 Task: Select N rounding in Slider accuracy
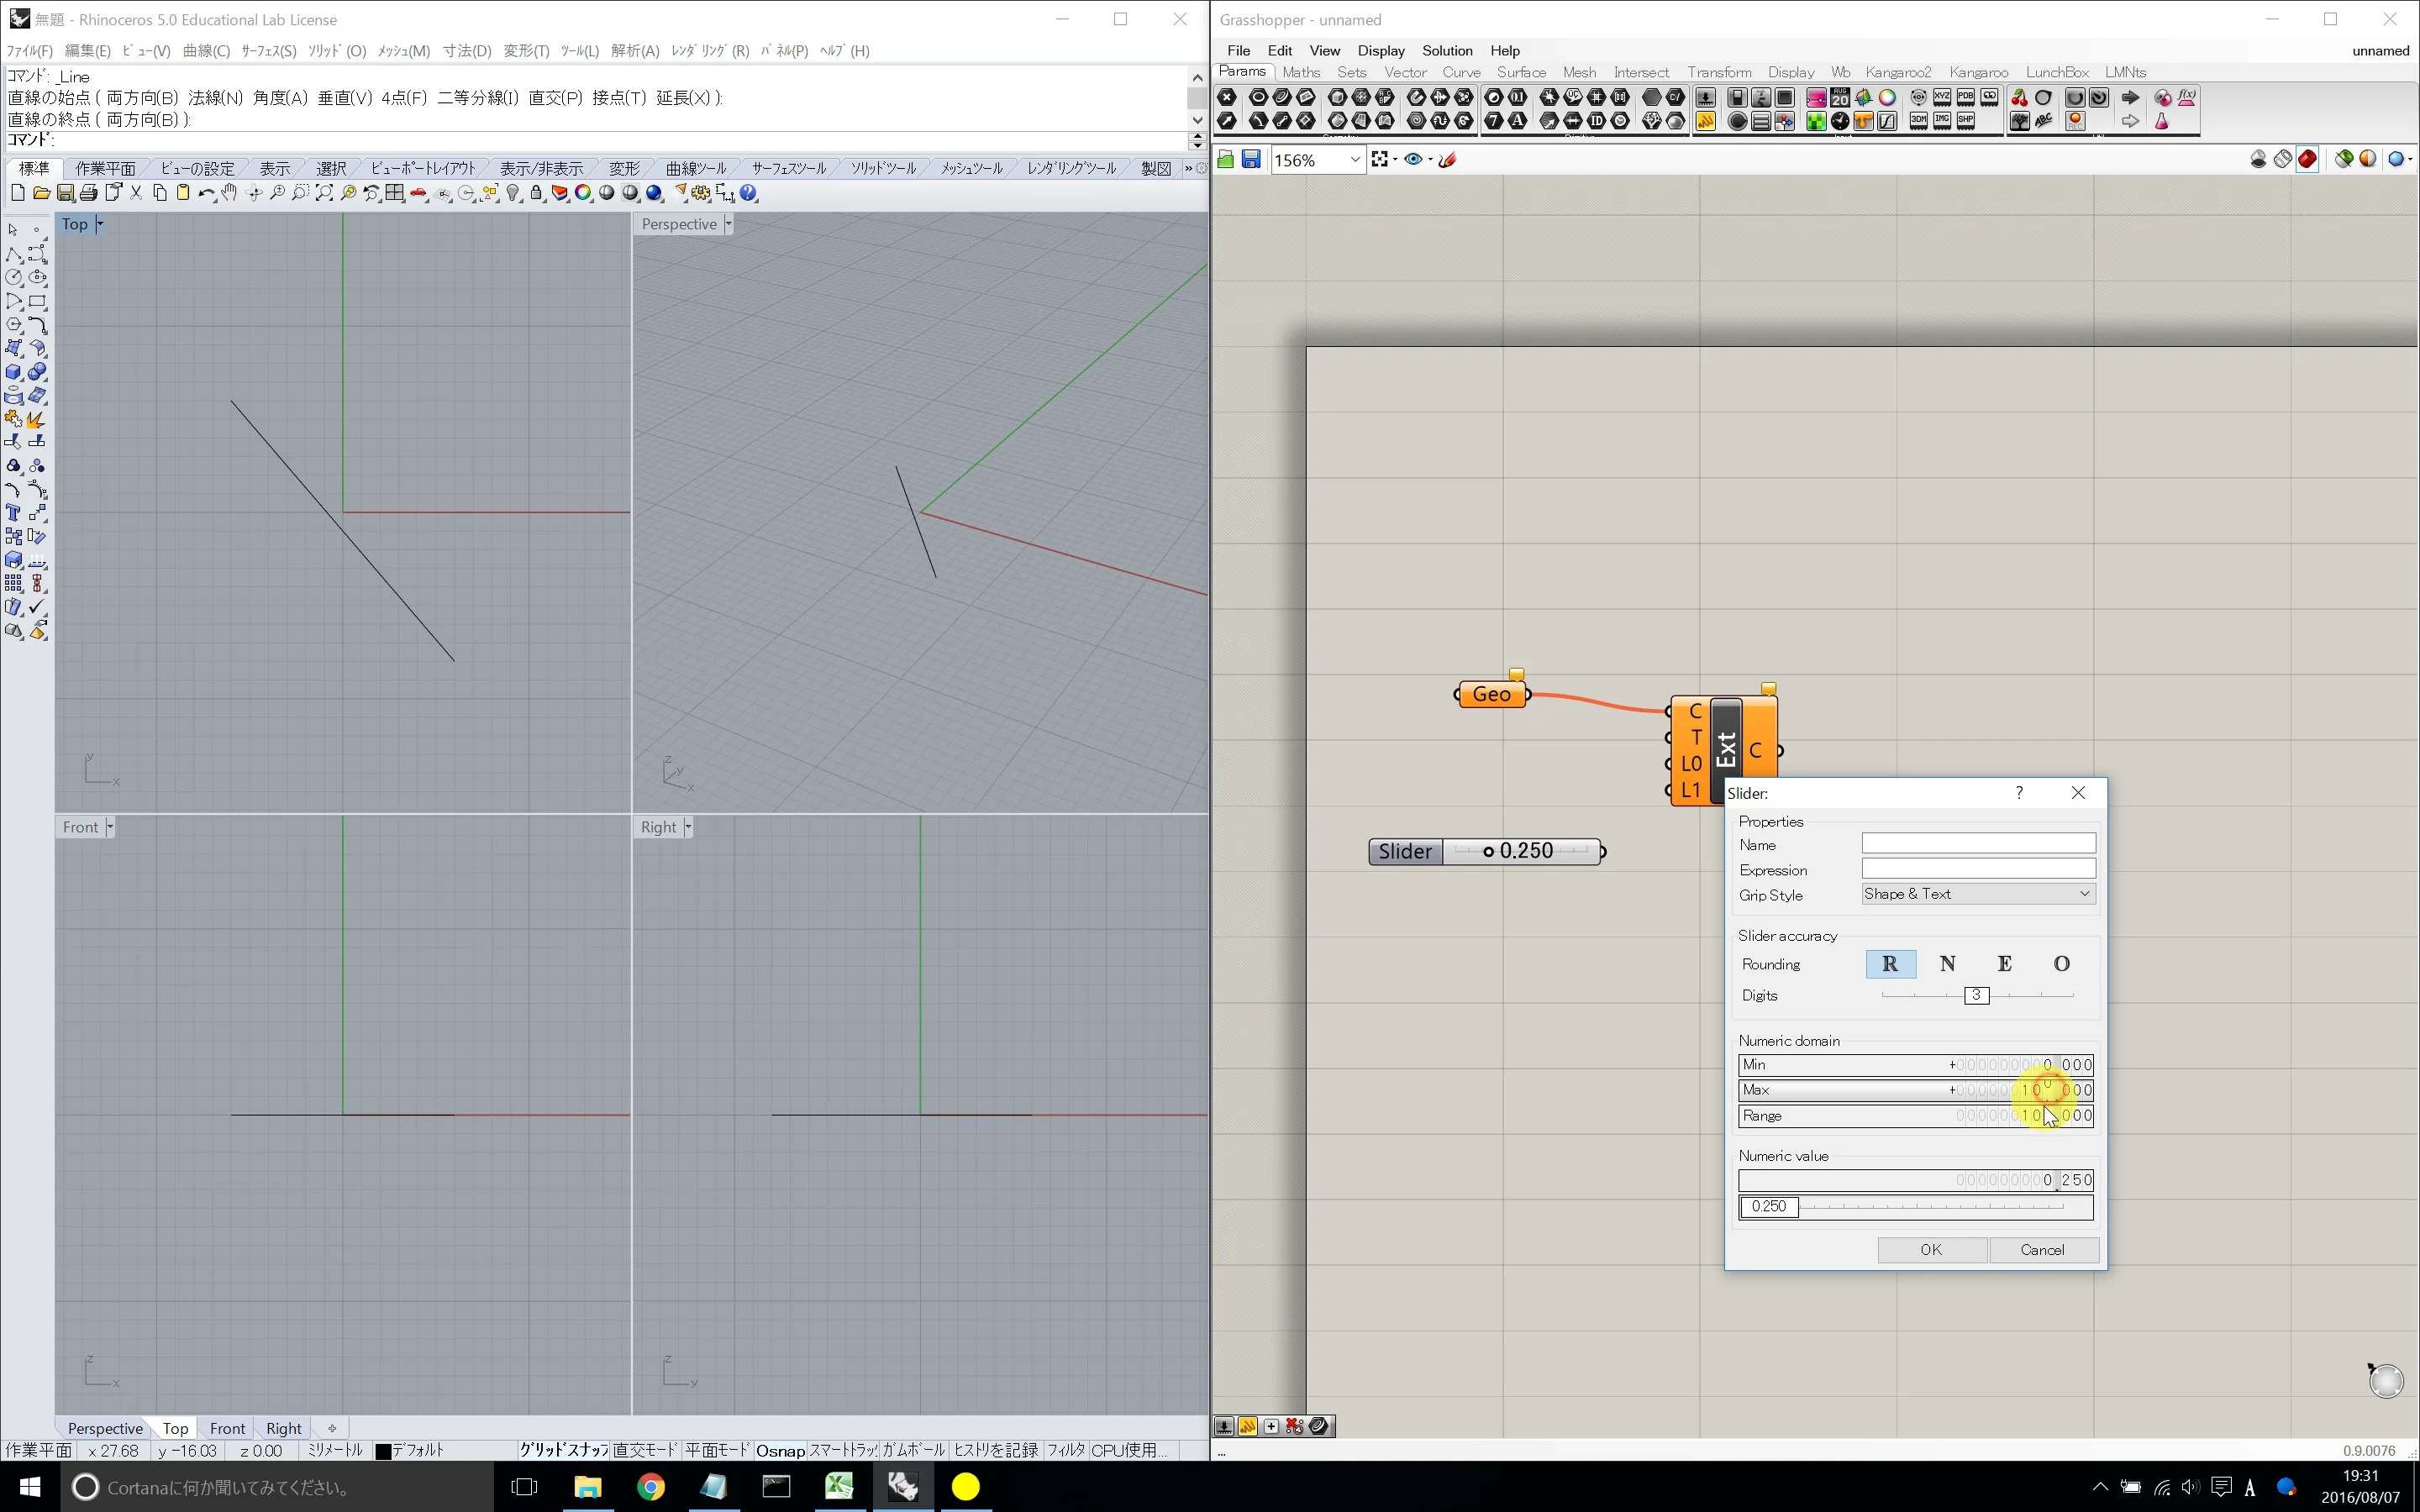[1947, 964]
